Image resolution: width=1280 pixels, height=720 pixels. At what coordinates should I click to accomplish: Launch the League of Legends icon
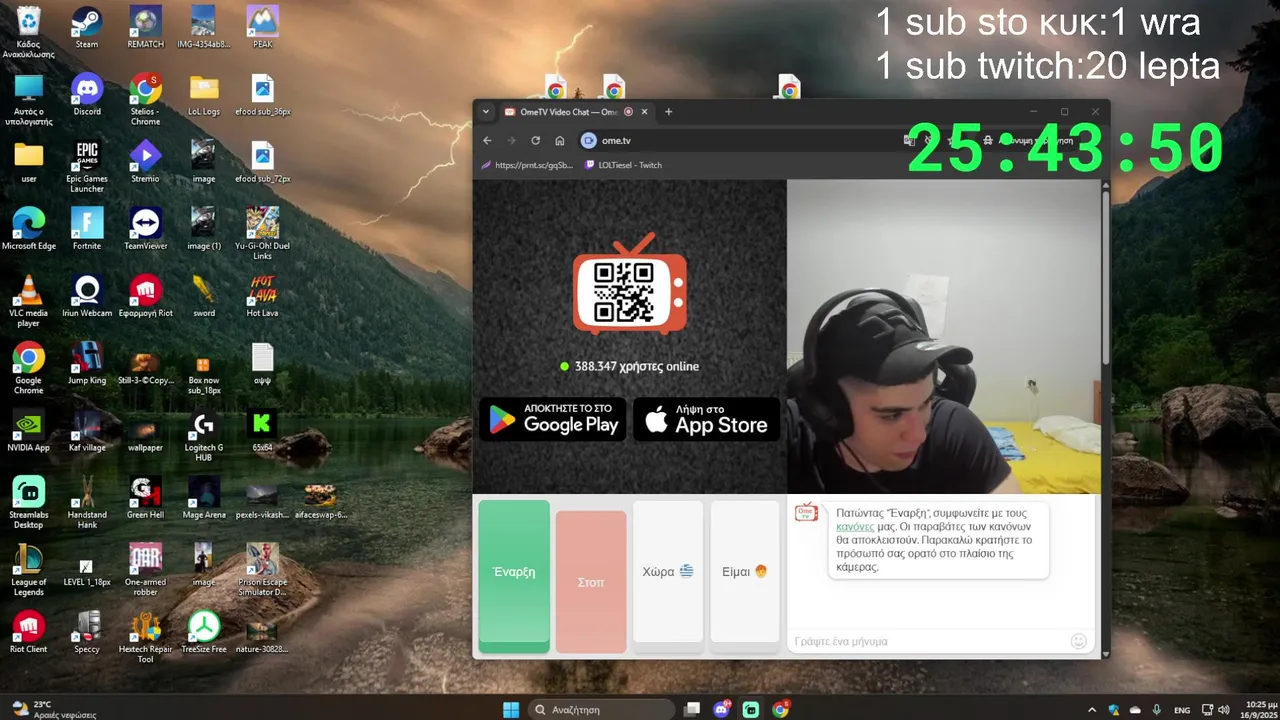[28, 569]
